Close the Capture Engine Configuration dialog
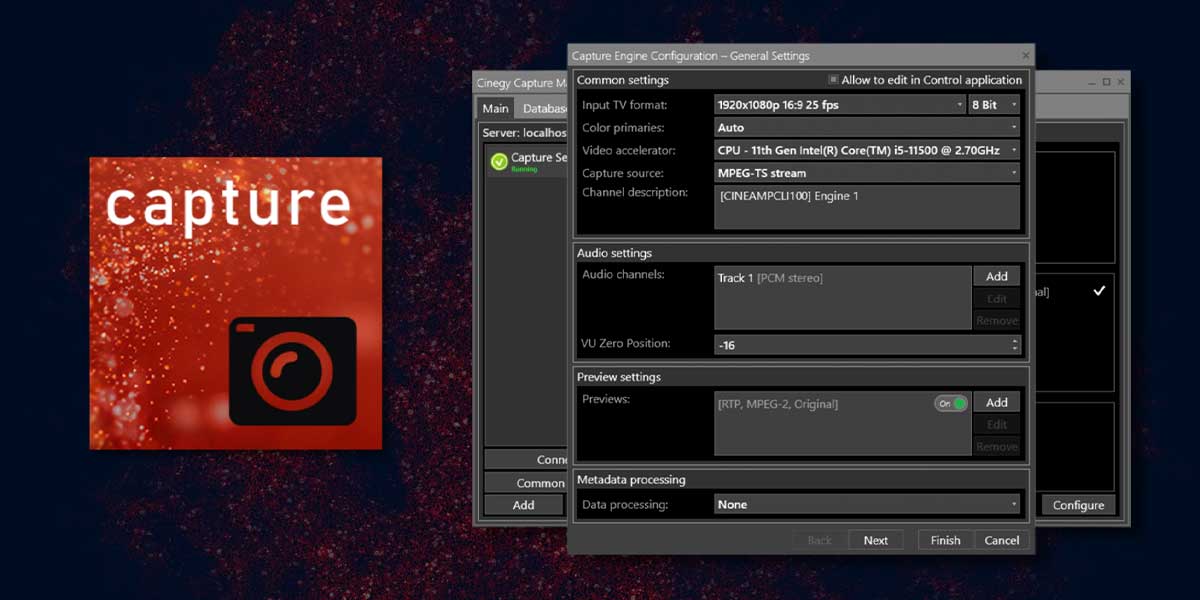The image size is (1200, 600). tap(1025, 56)
